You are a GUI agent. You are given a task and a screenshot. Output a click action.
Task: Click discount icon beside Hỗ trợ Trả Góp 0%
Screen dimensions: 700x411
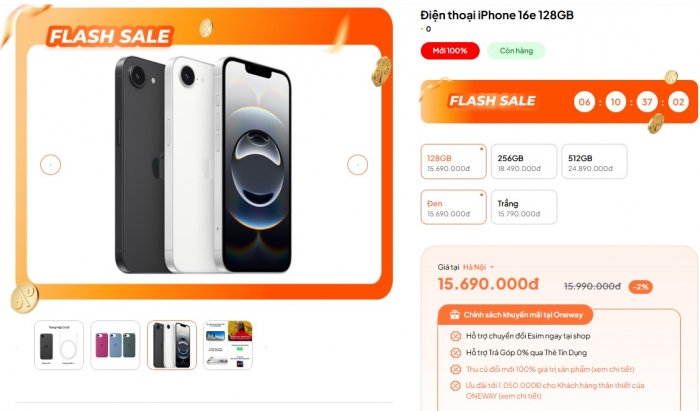tap(455, 353)
